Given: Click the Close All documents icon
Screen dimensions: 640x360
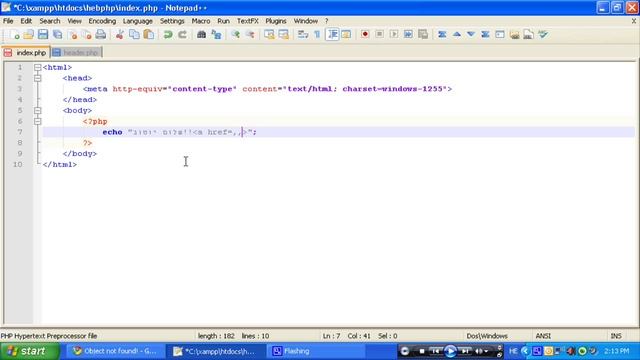Looking at the screenshot, I should coord(87,35).
